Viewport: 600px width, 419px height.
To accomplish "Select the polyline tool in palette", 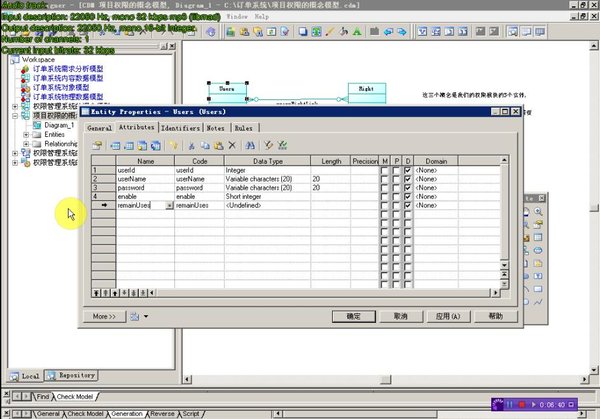I will (x=538, y=302).
